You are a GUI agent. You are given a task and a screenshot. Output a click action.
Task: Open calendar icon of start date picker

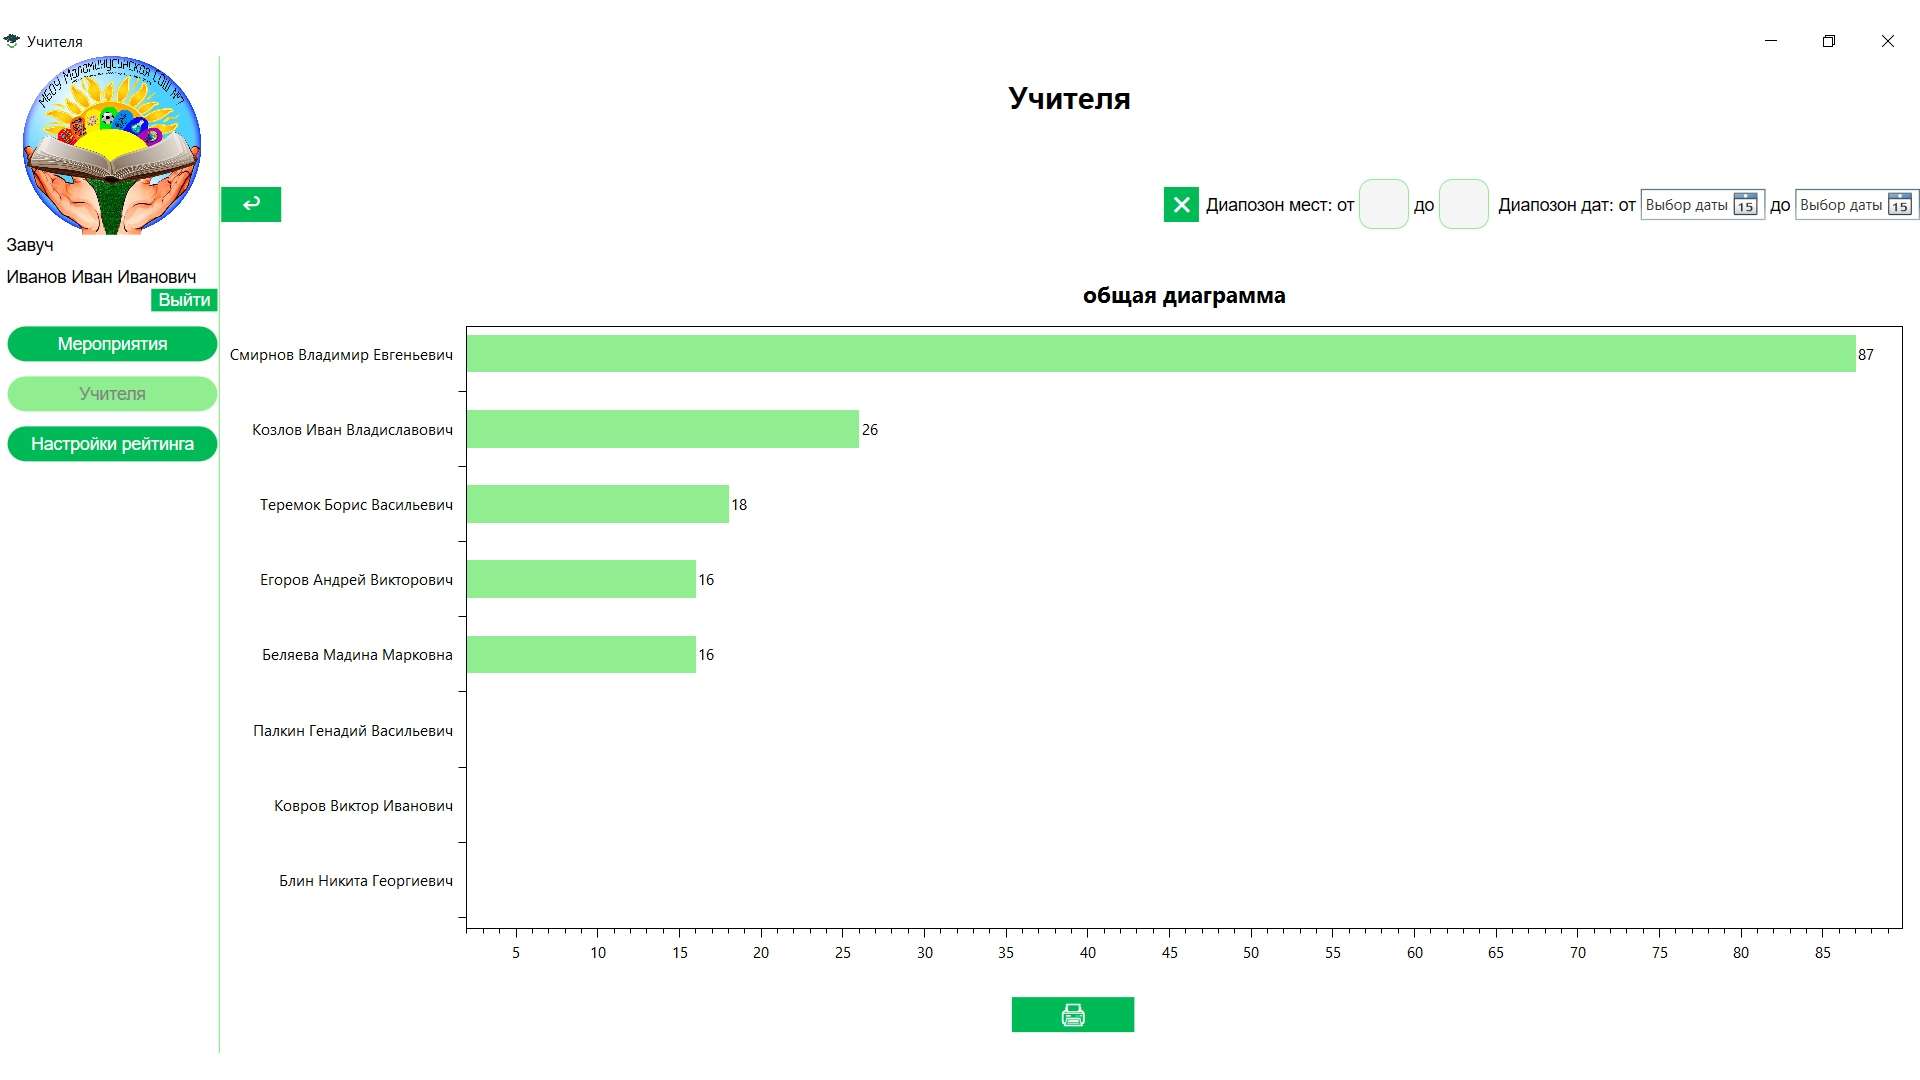click(1745, 204)
